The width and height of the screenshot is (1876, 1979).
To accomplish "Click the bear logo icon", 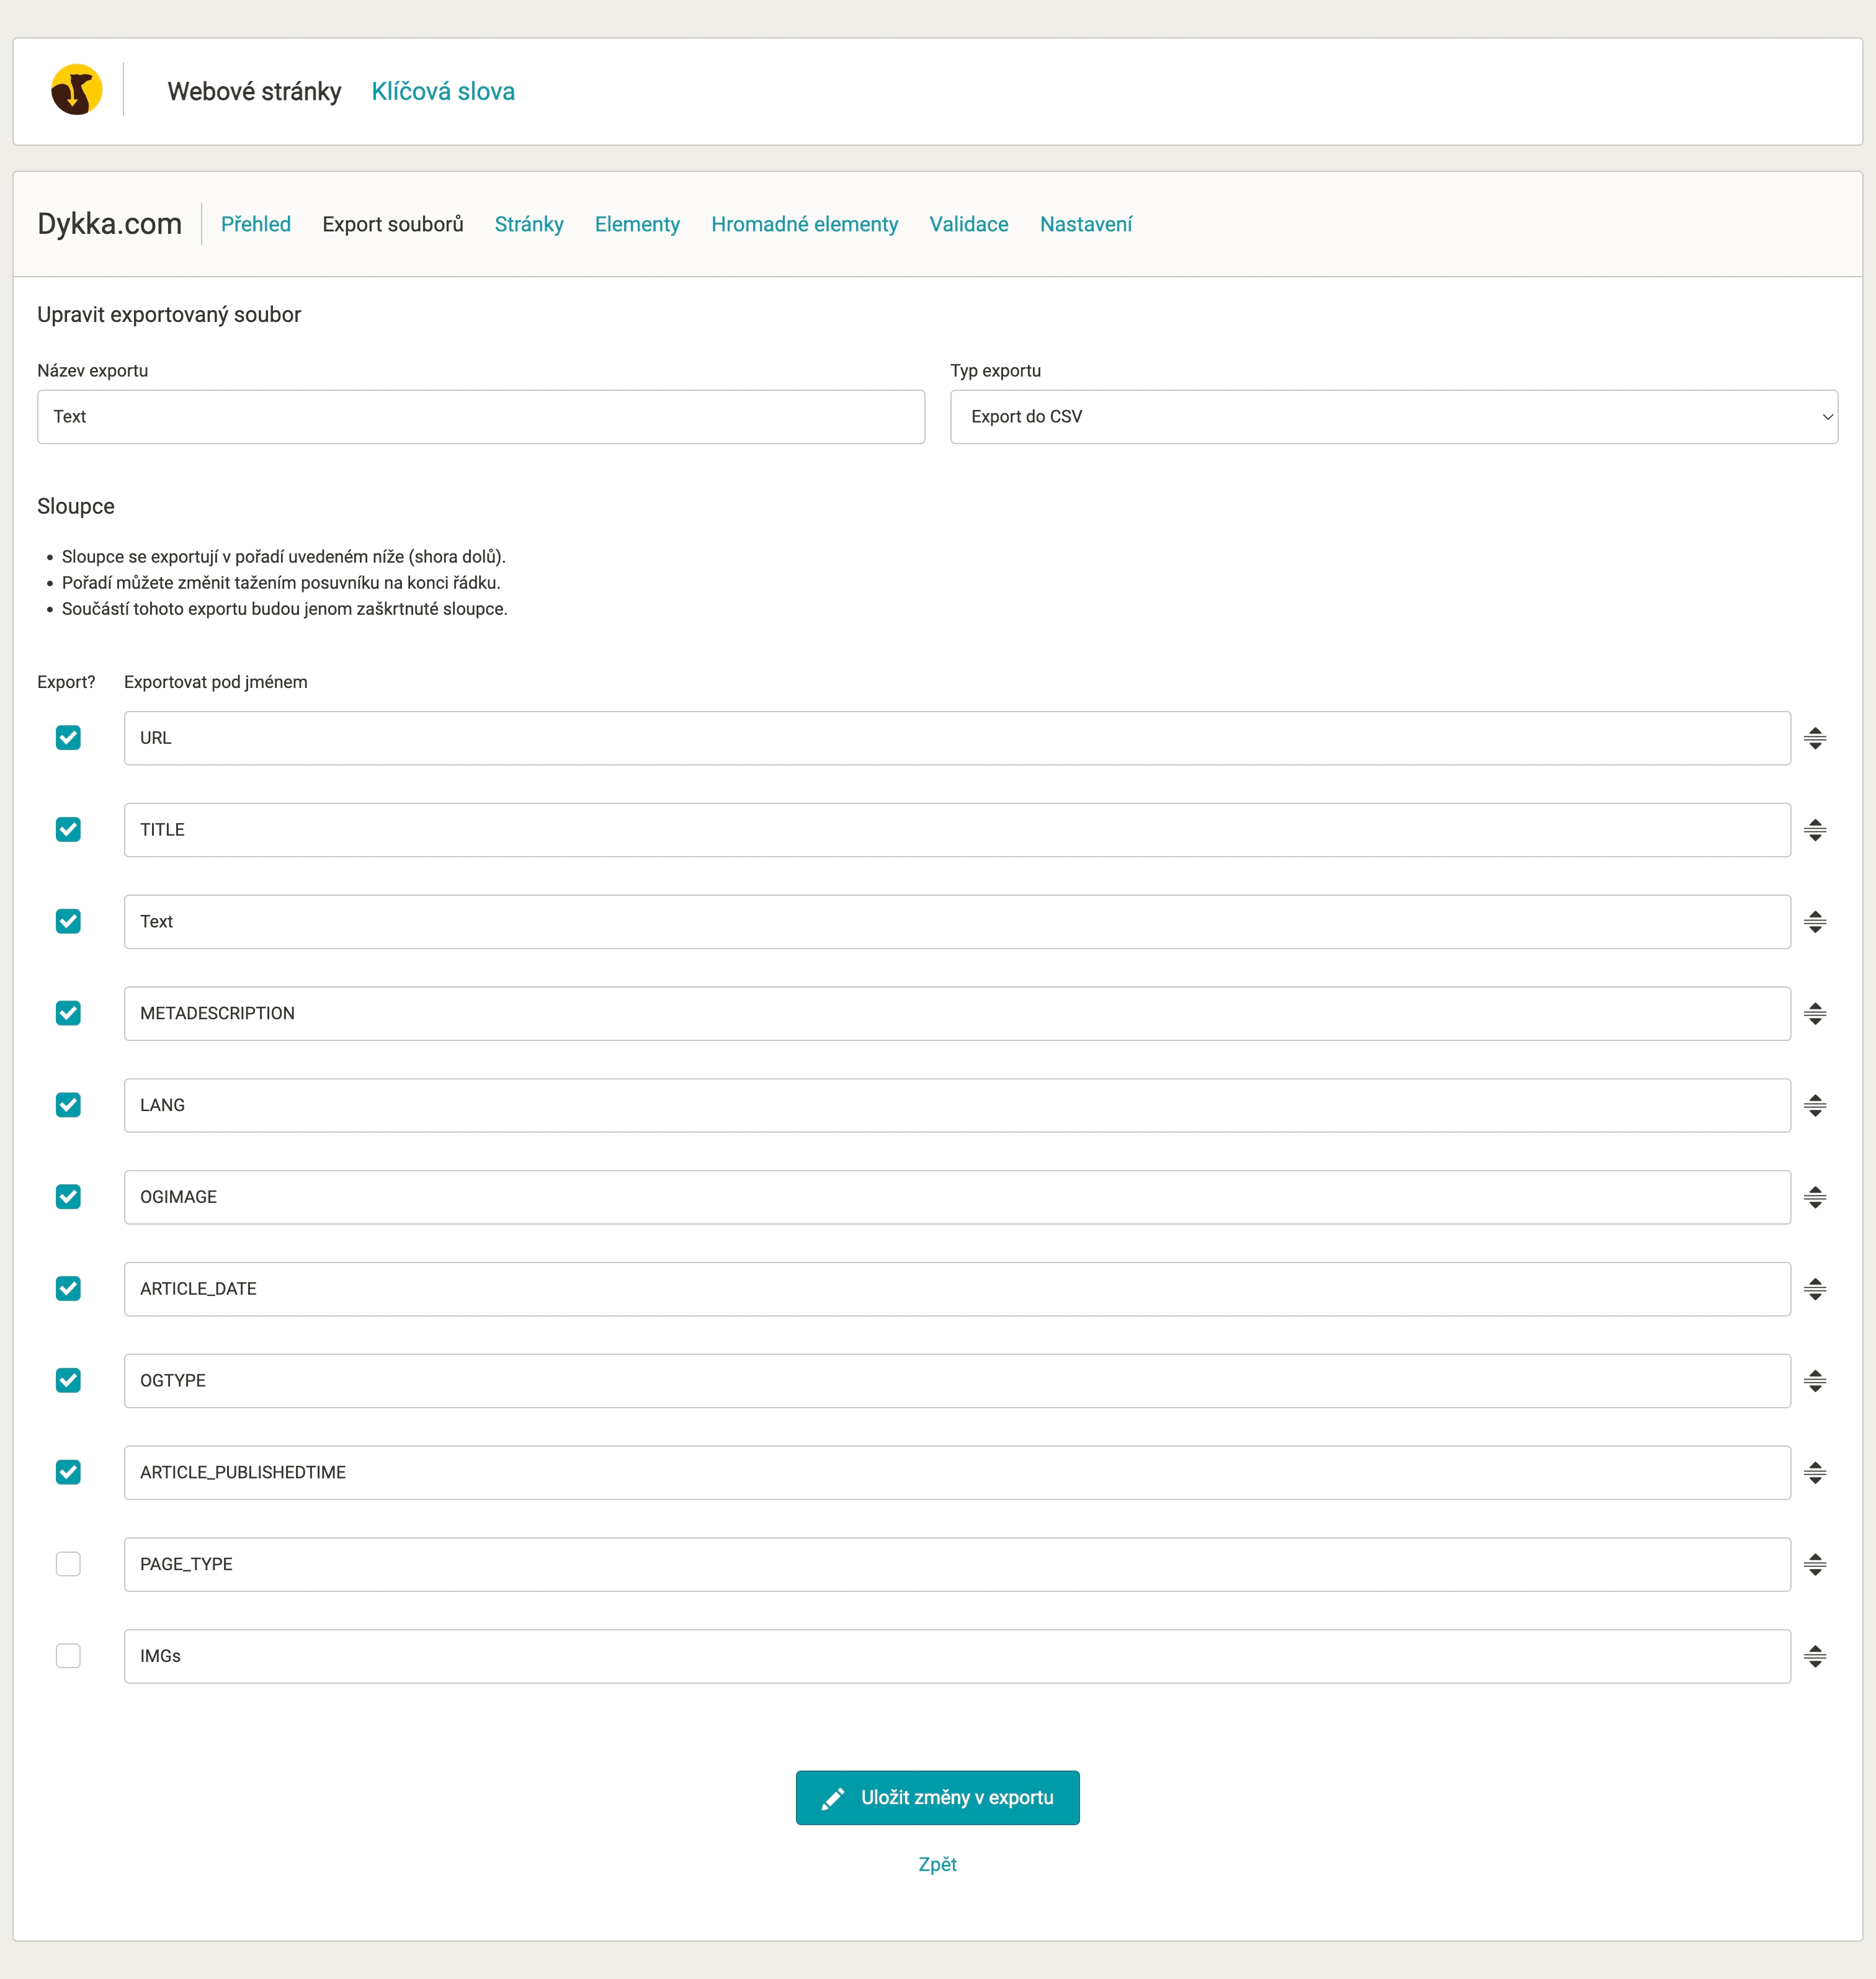I will (76, 90).
